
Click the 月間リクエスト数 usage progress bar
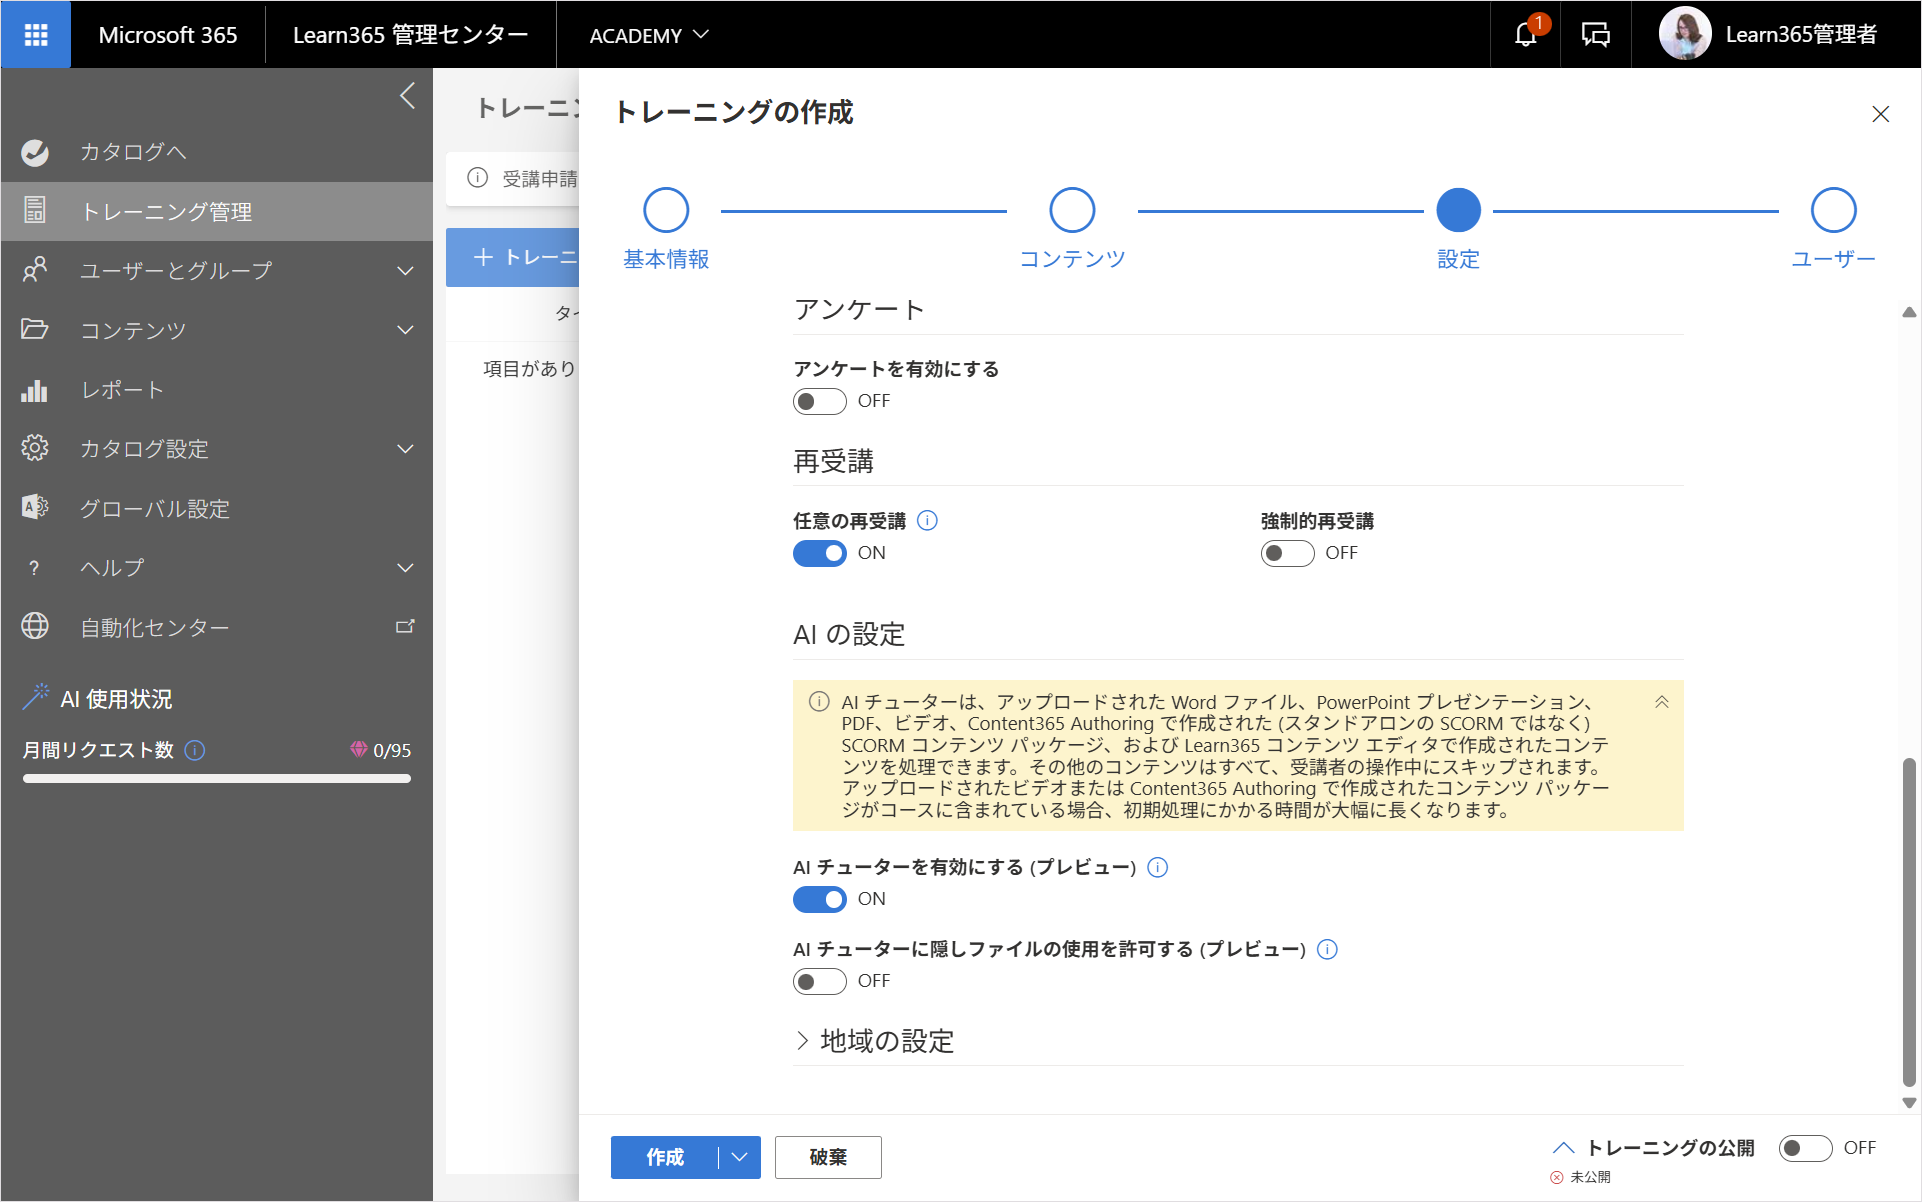(x=217, y=778)
